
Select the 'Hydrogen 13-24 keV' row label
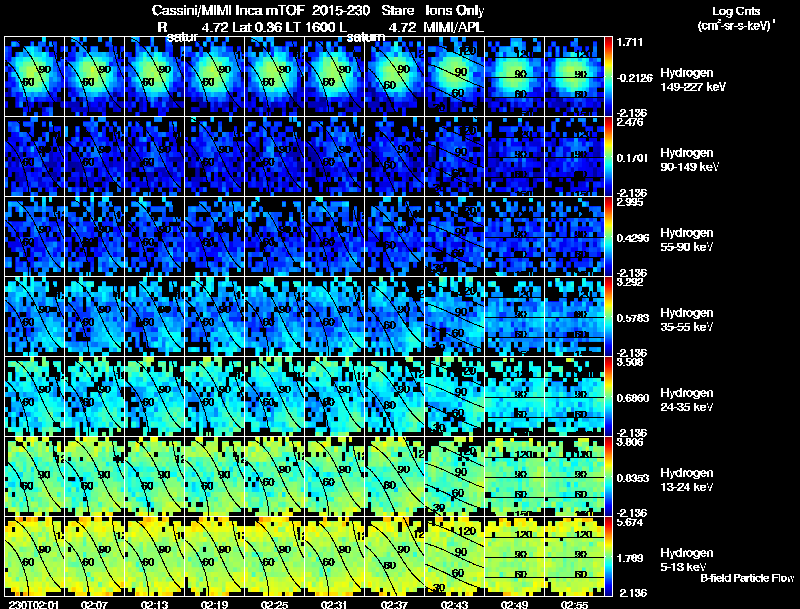point(687,480)
